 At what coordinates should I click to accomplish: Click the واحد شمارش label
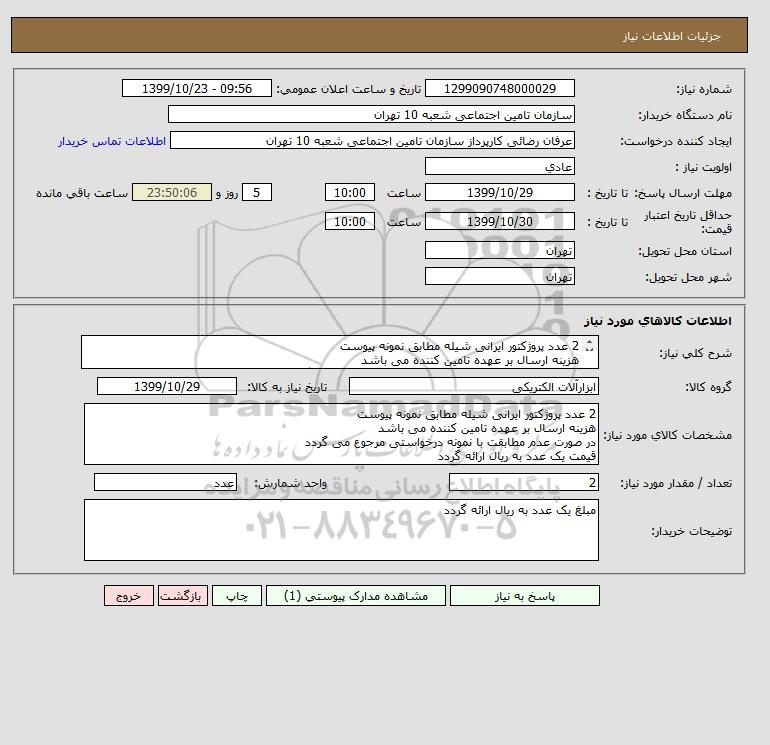click(x=290, y=483)
